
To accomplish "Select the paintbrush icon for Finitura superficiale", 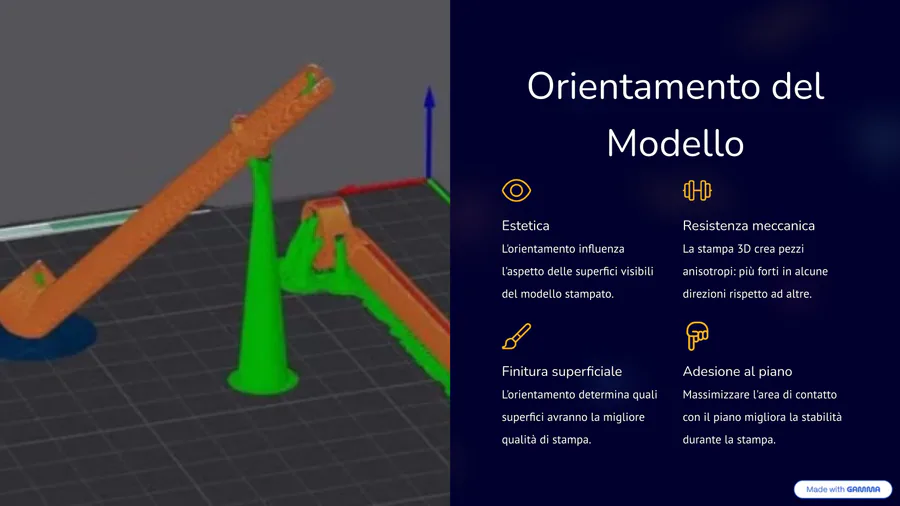I will (x=516, y=336).
